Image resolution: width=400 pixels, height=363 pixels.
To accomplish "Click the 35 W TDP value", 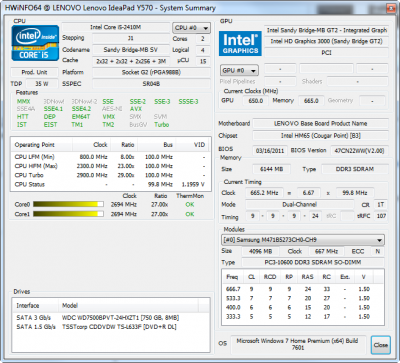I will point(42,84).
